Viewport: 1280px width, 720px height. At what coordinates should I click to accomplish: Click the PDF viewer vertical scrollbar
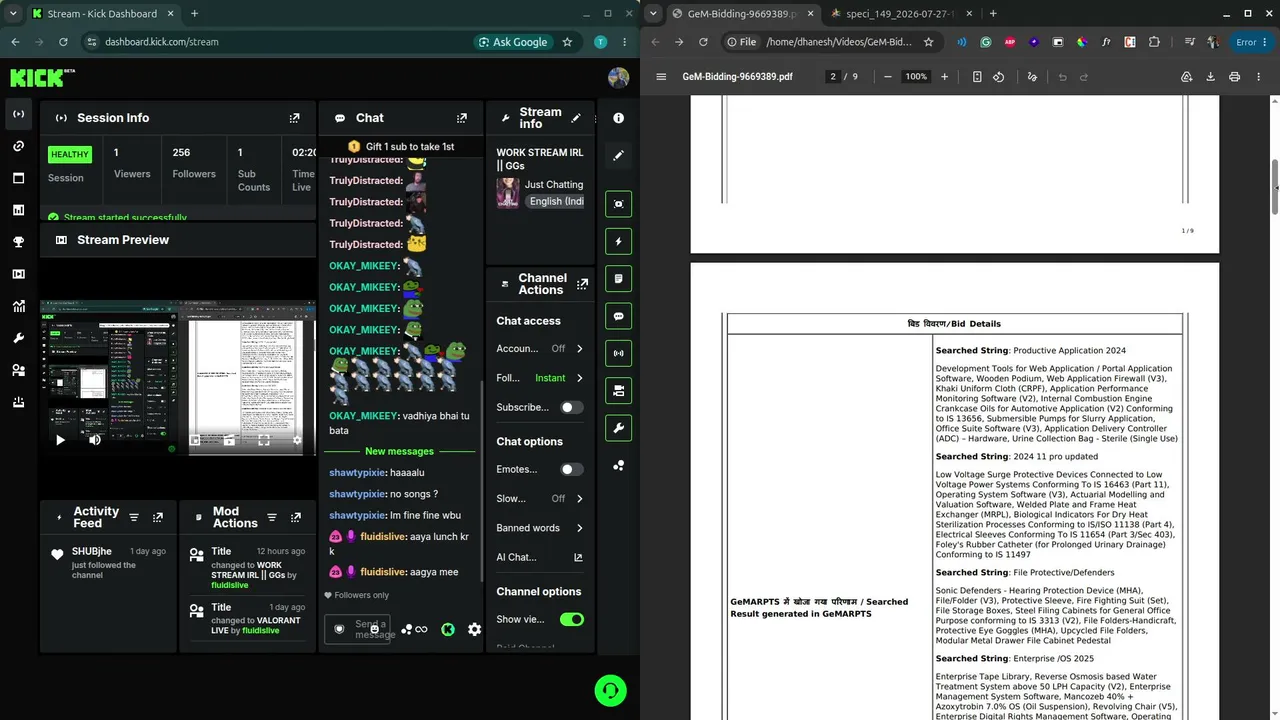(x=1274, y=185)
